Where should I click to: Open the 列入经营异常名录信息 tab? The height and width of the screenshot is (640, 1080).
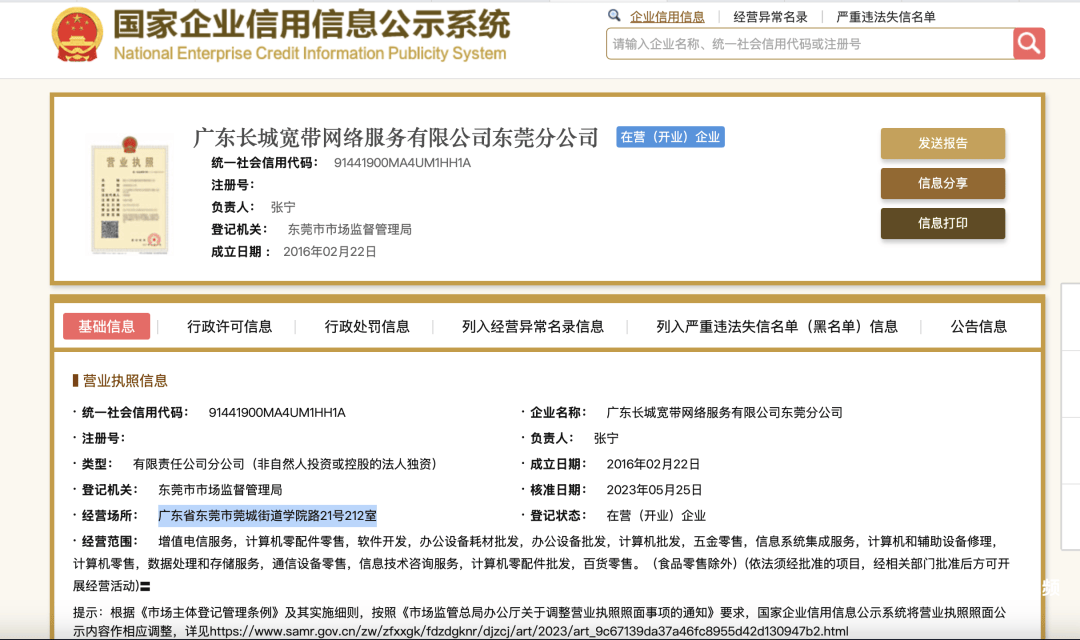pyautogui.click(x=535, y=326)
